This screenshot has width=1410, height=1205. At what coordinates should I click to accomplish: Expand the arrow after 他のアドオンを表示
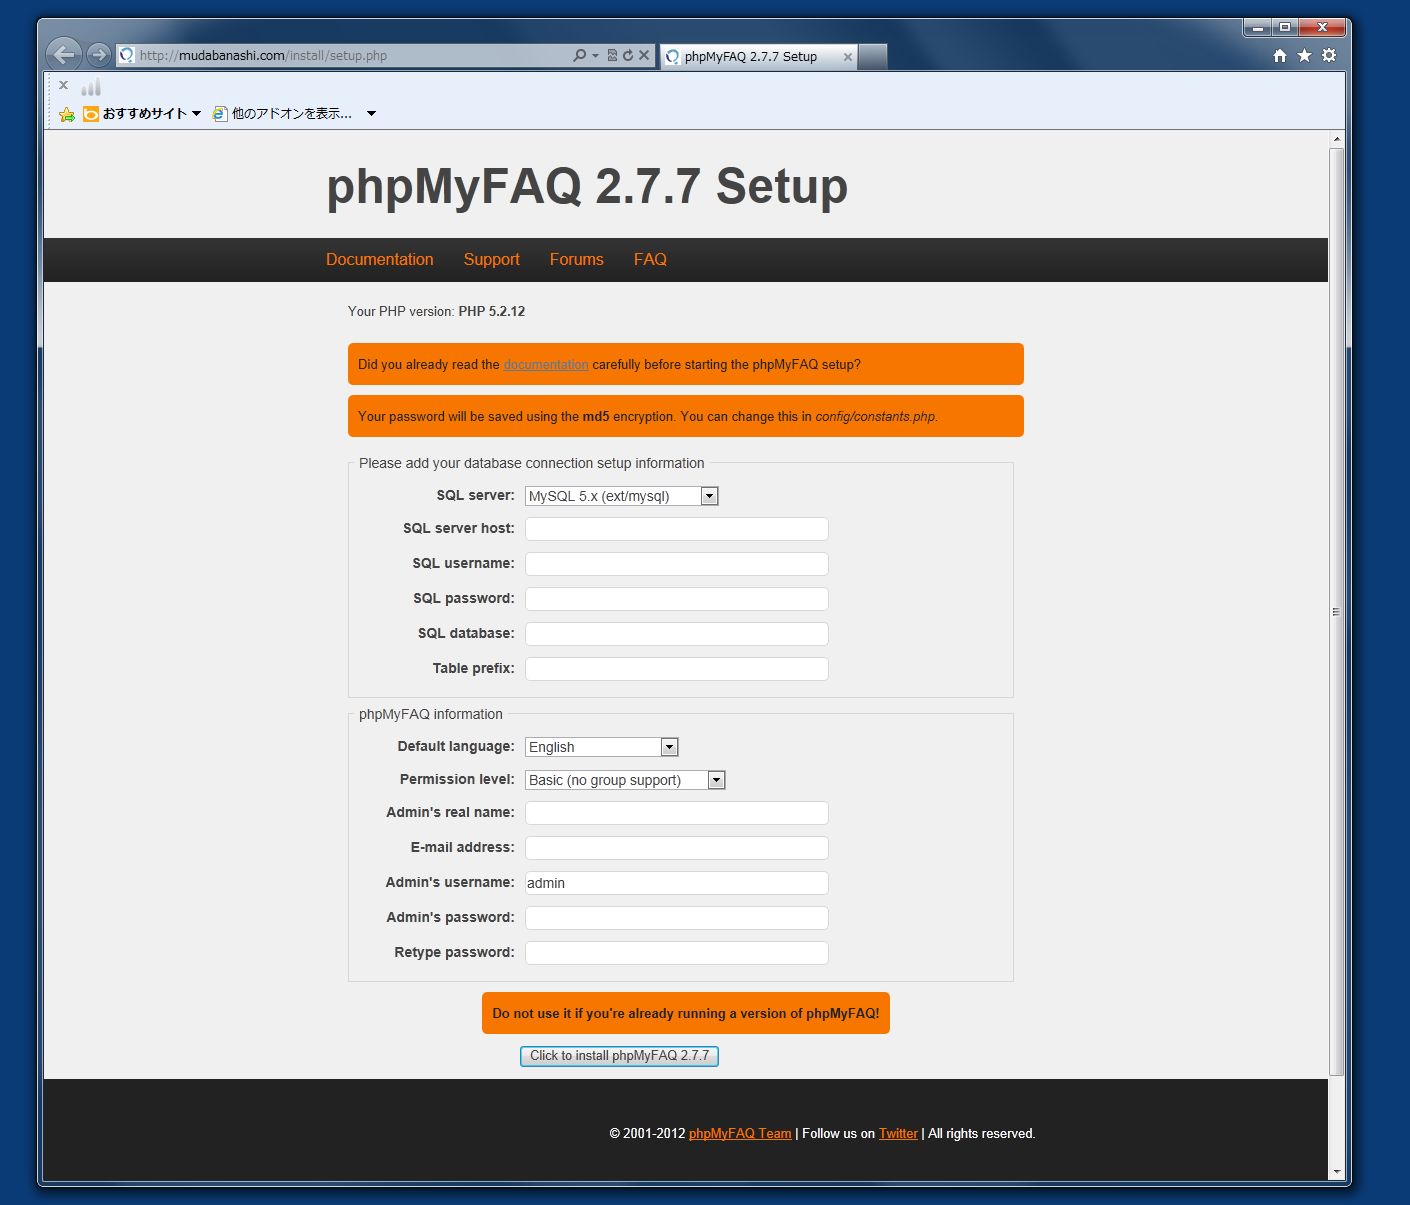point(371,114)
